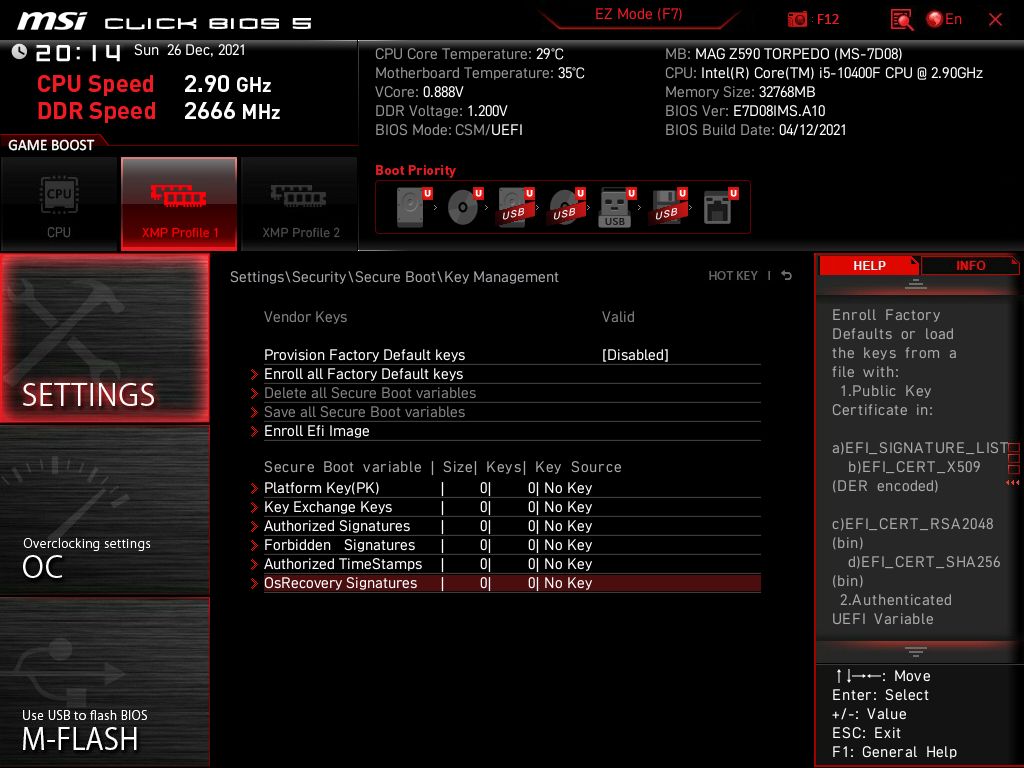Screen dimensions: 1024x768
Task: Open the SETTINGS section
Action: [104, 338]
